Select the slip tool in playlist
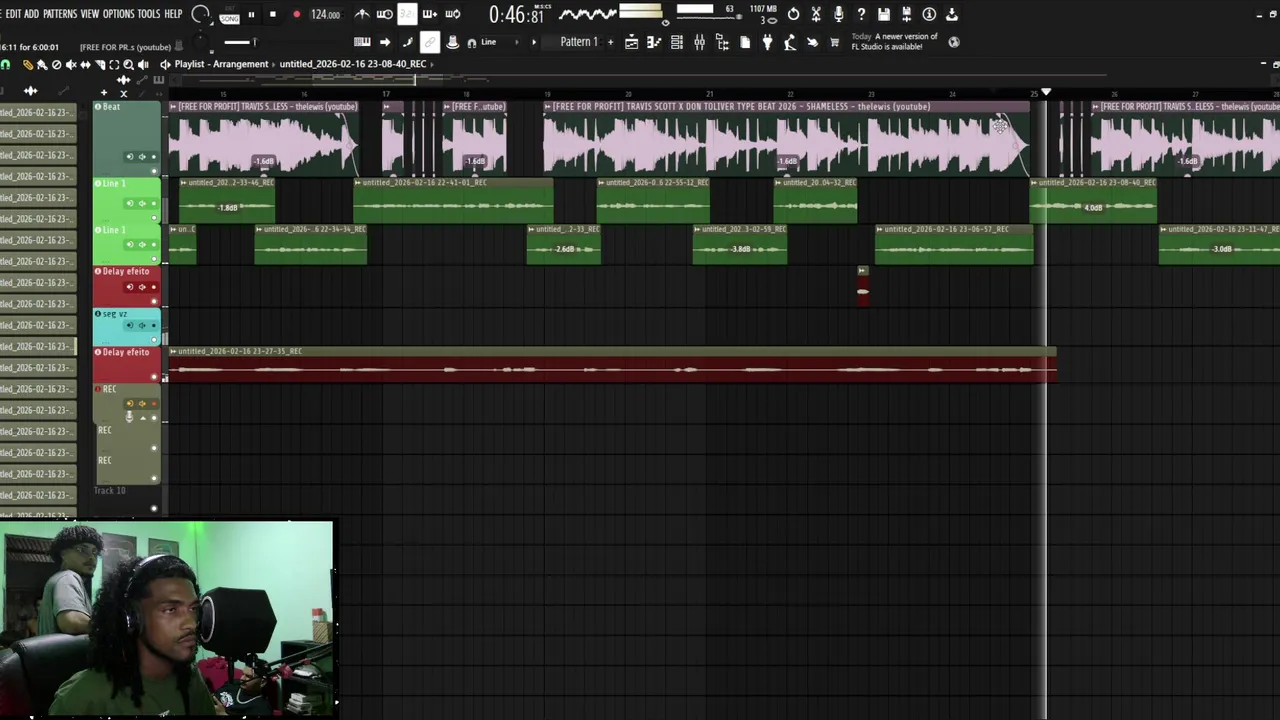This screenshot has height=720, width=1280. (x=85, y=65)
